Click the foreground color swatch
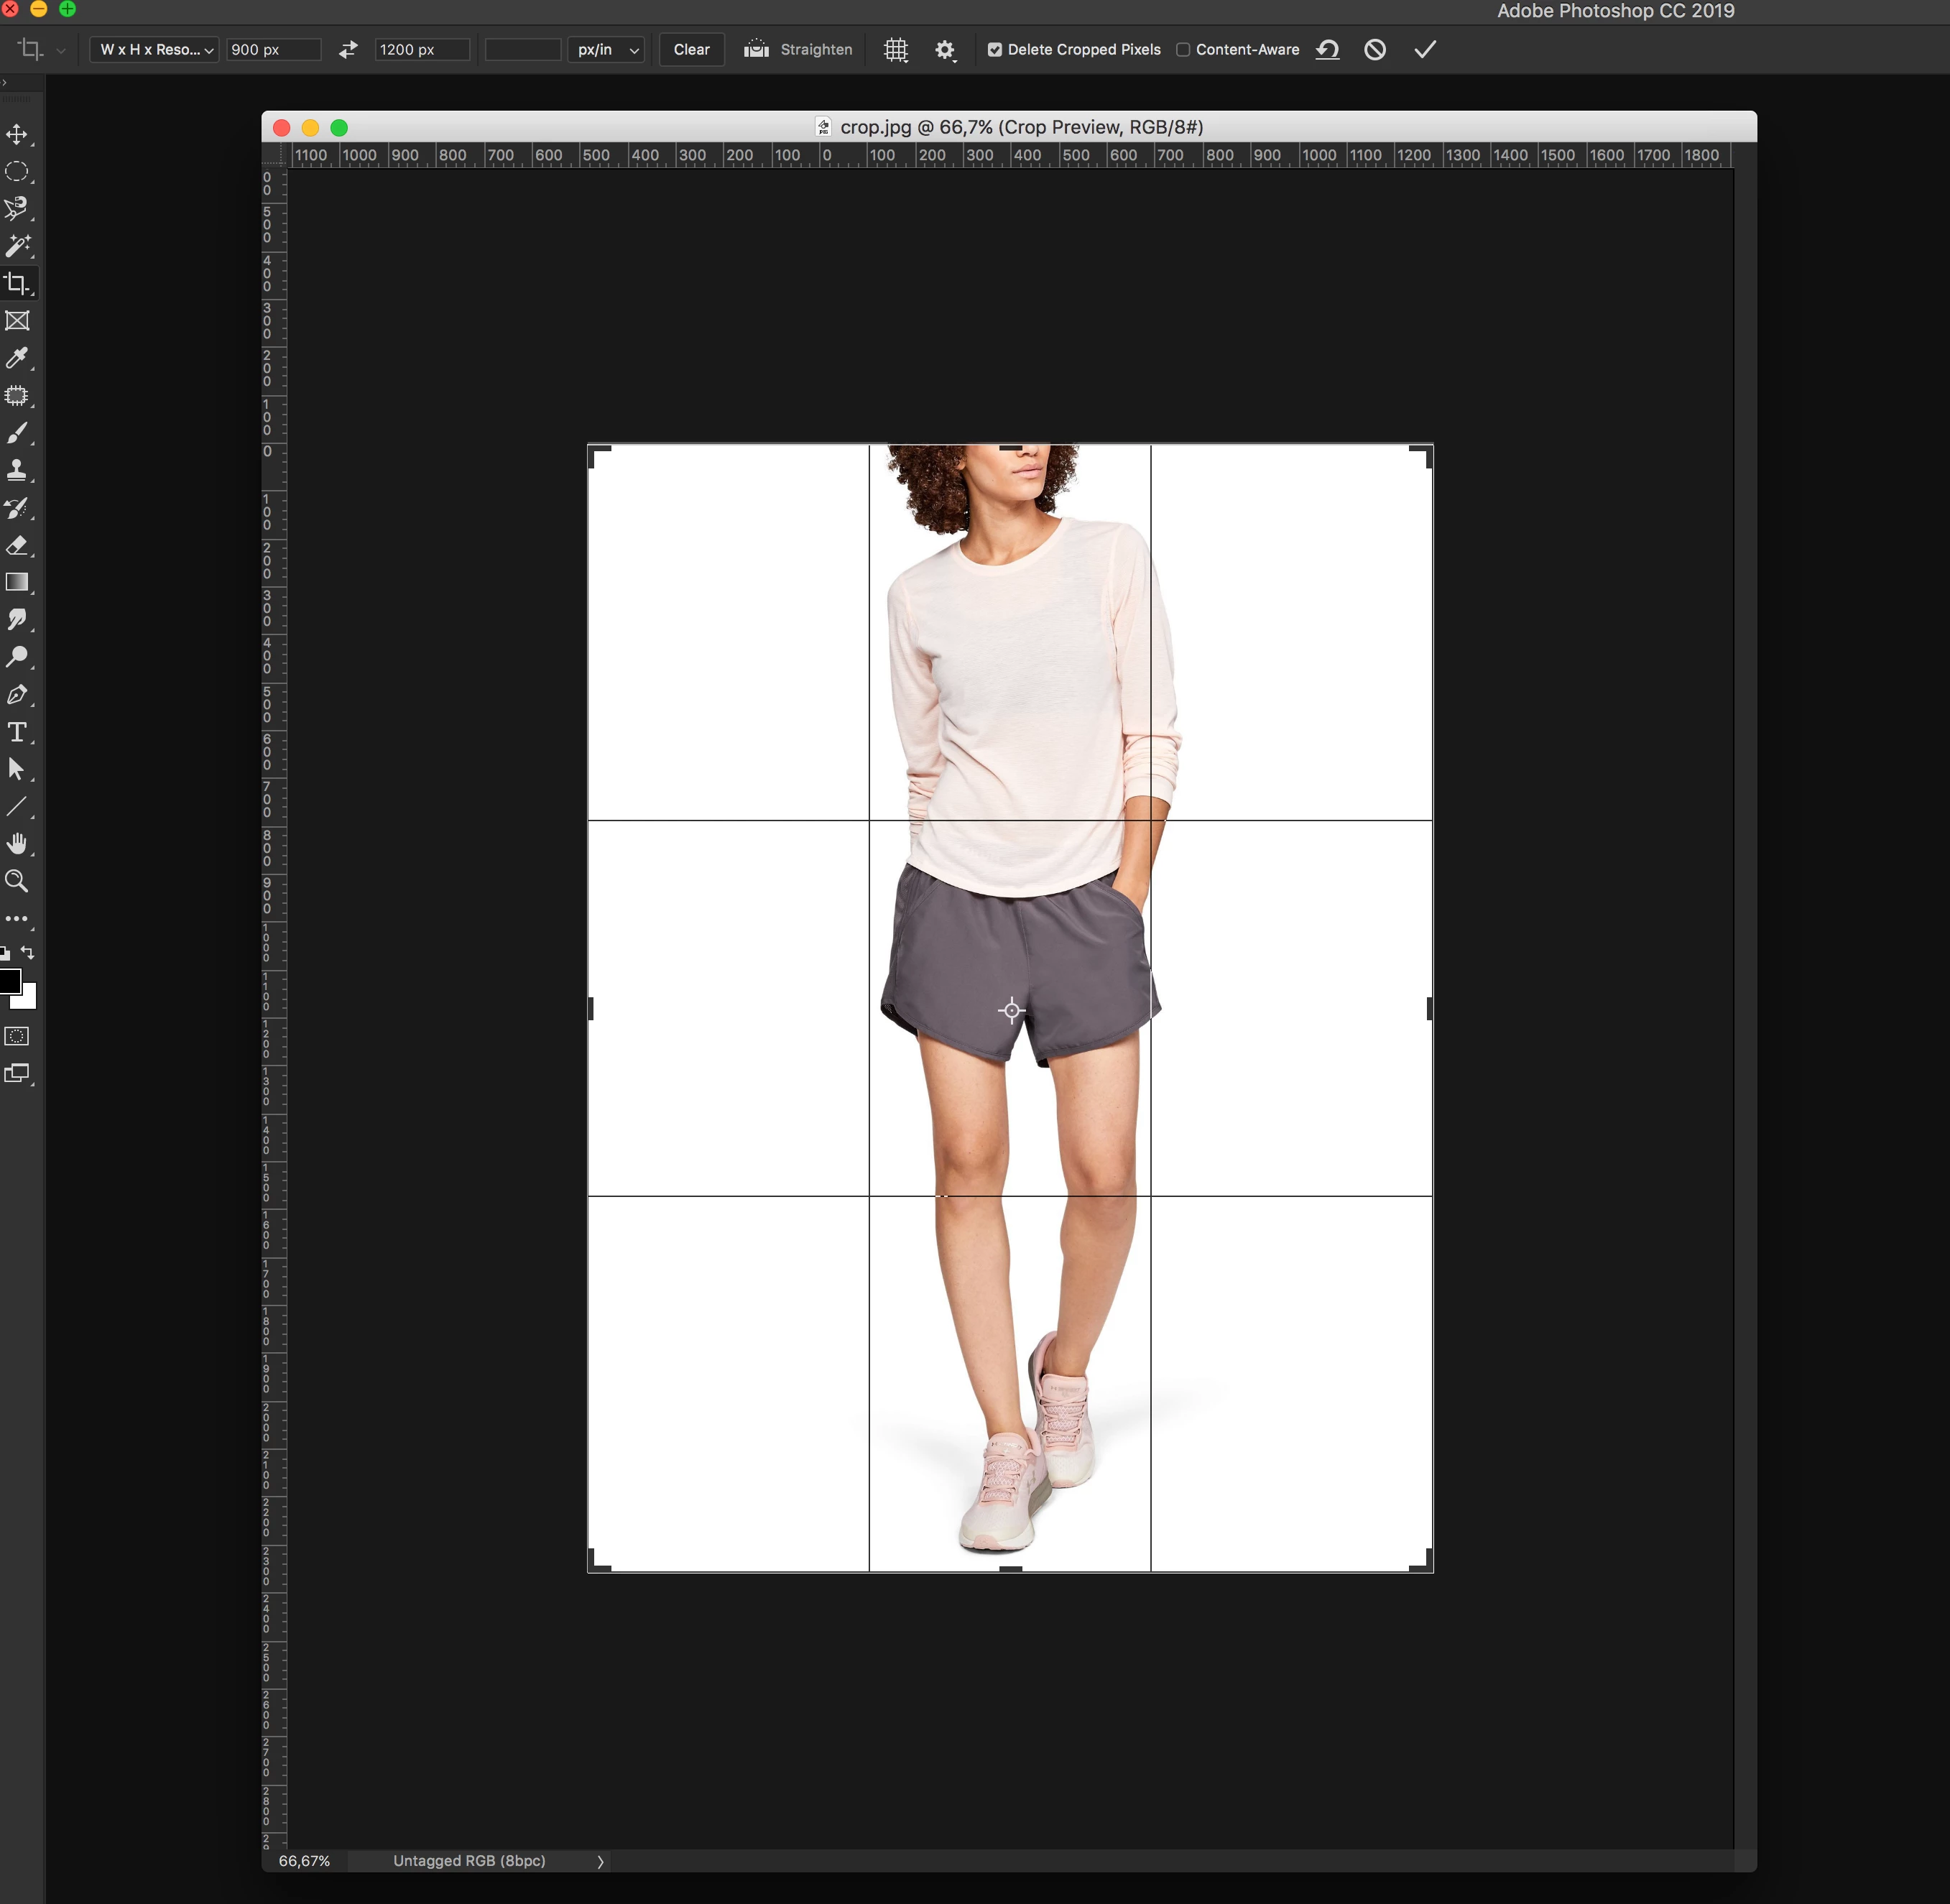 9,981
